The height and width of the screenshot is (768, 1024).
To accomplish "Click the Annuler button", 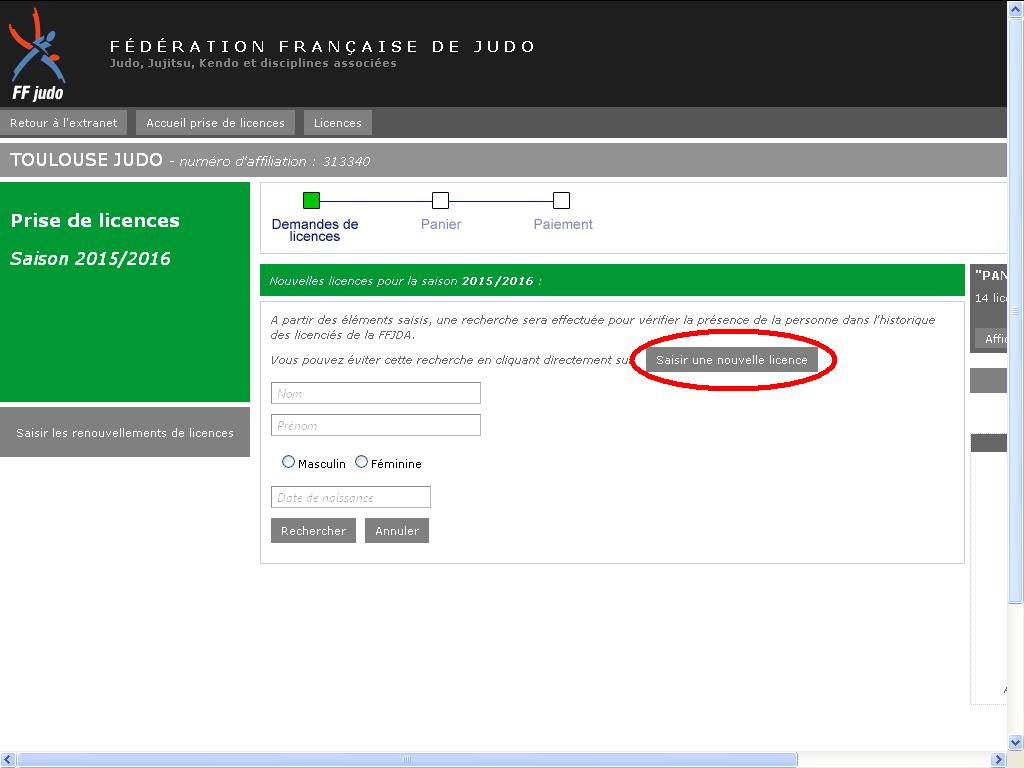I will click(x=397, y=531).
